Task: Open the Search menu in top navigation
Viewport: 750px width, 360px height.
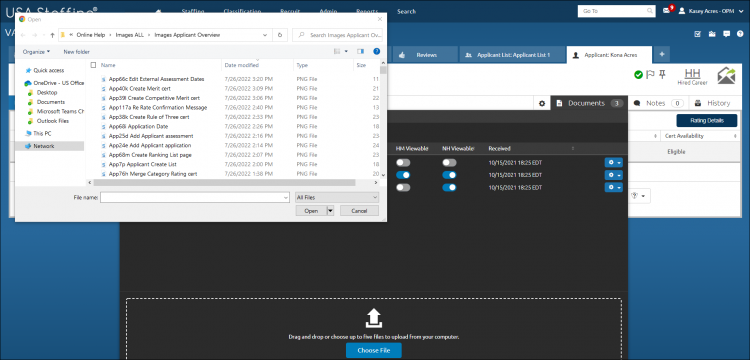Action: point(406,11)
